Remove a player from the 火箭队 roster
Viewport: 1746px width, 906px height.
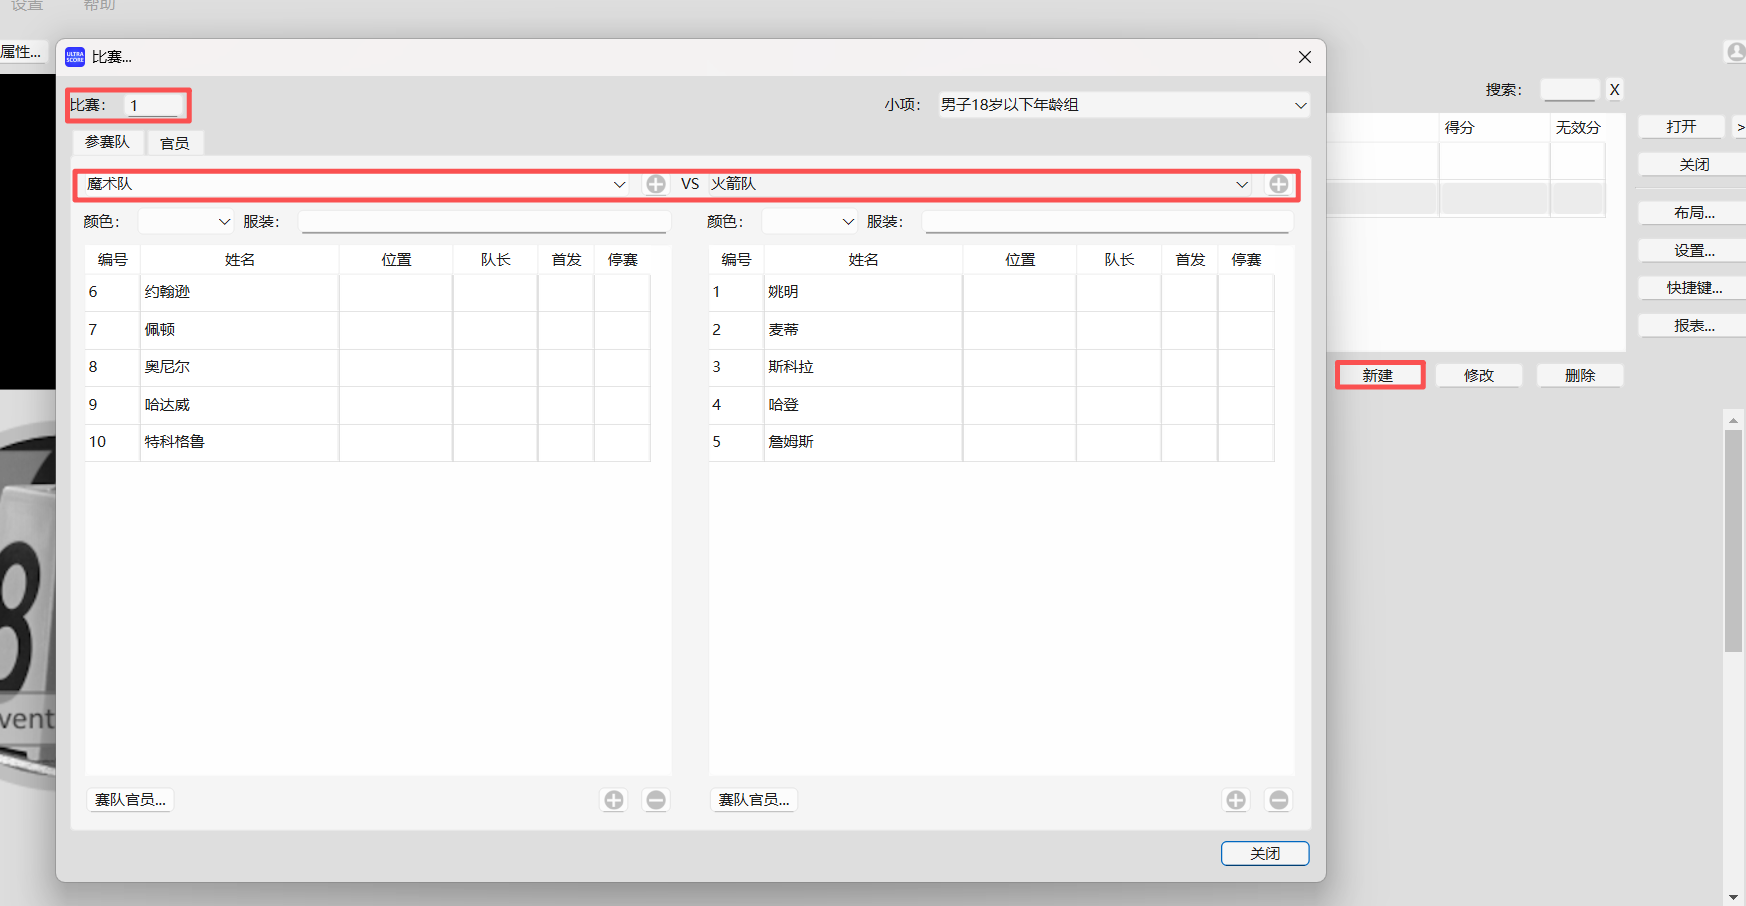(x=1278, y=800)
